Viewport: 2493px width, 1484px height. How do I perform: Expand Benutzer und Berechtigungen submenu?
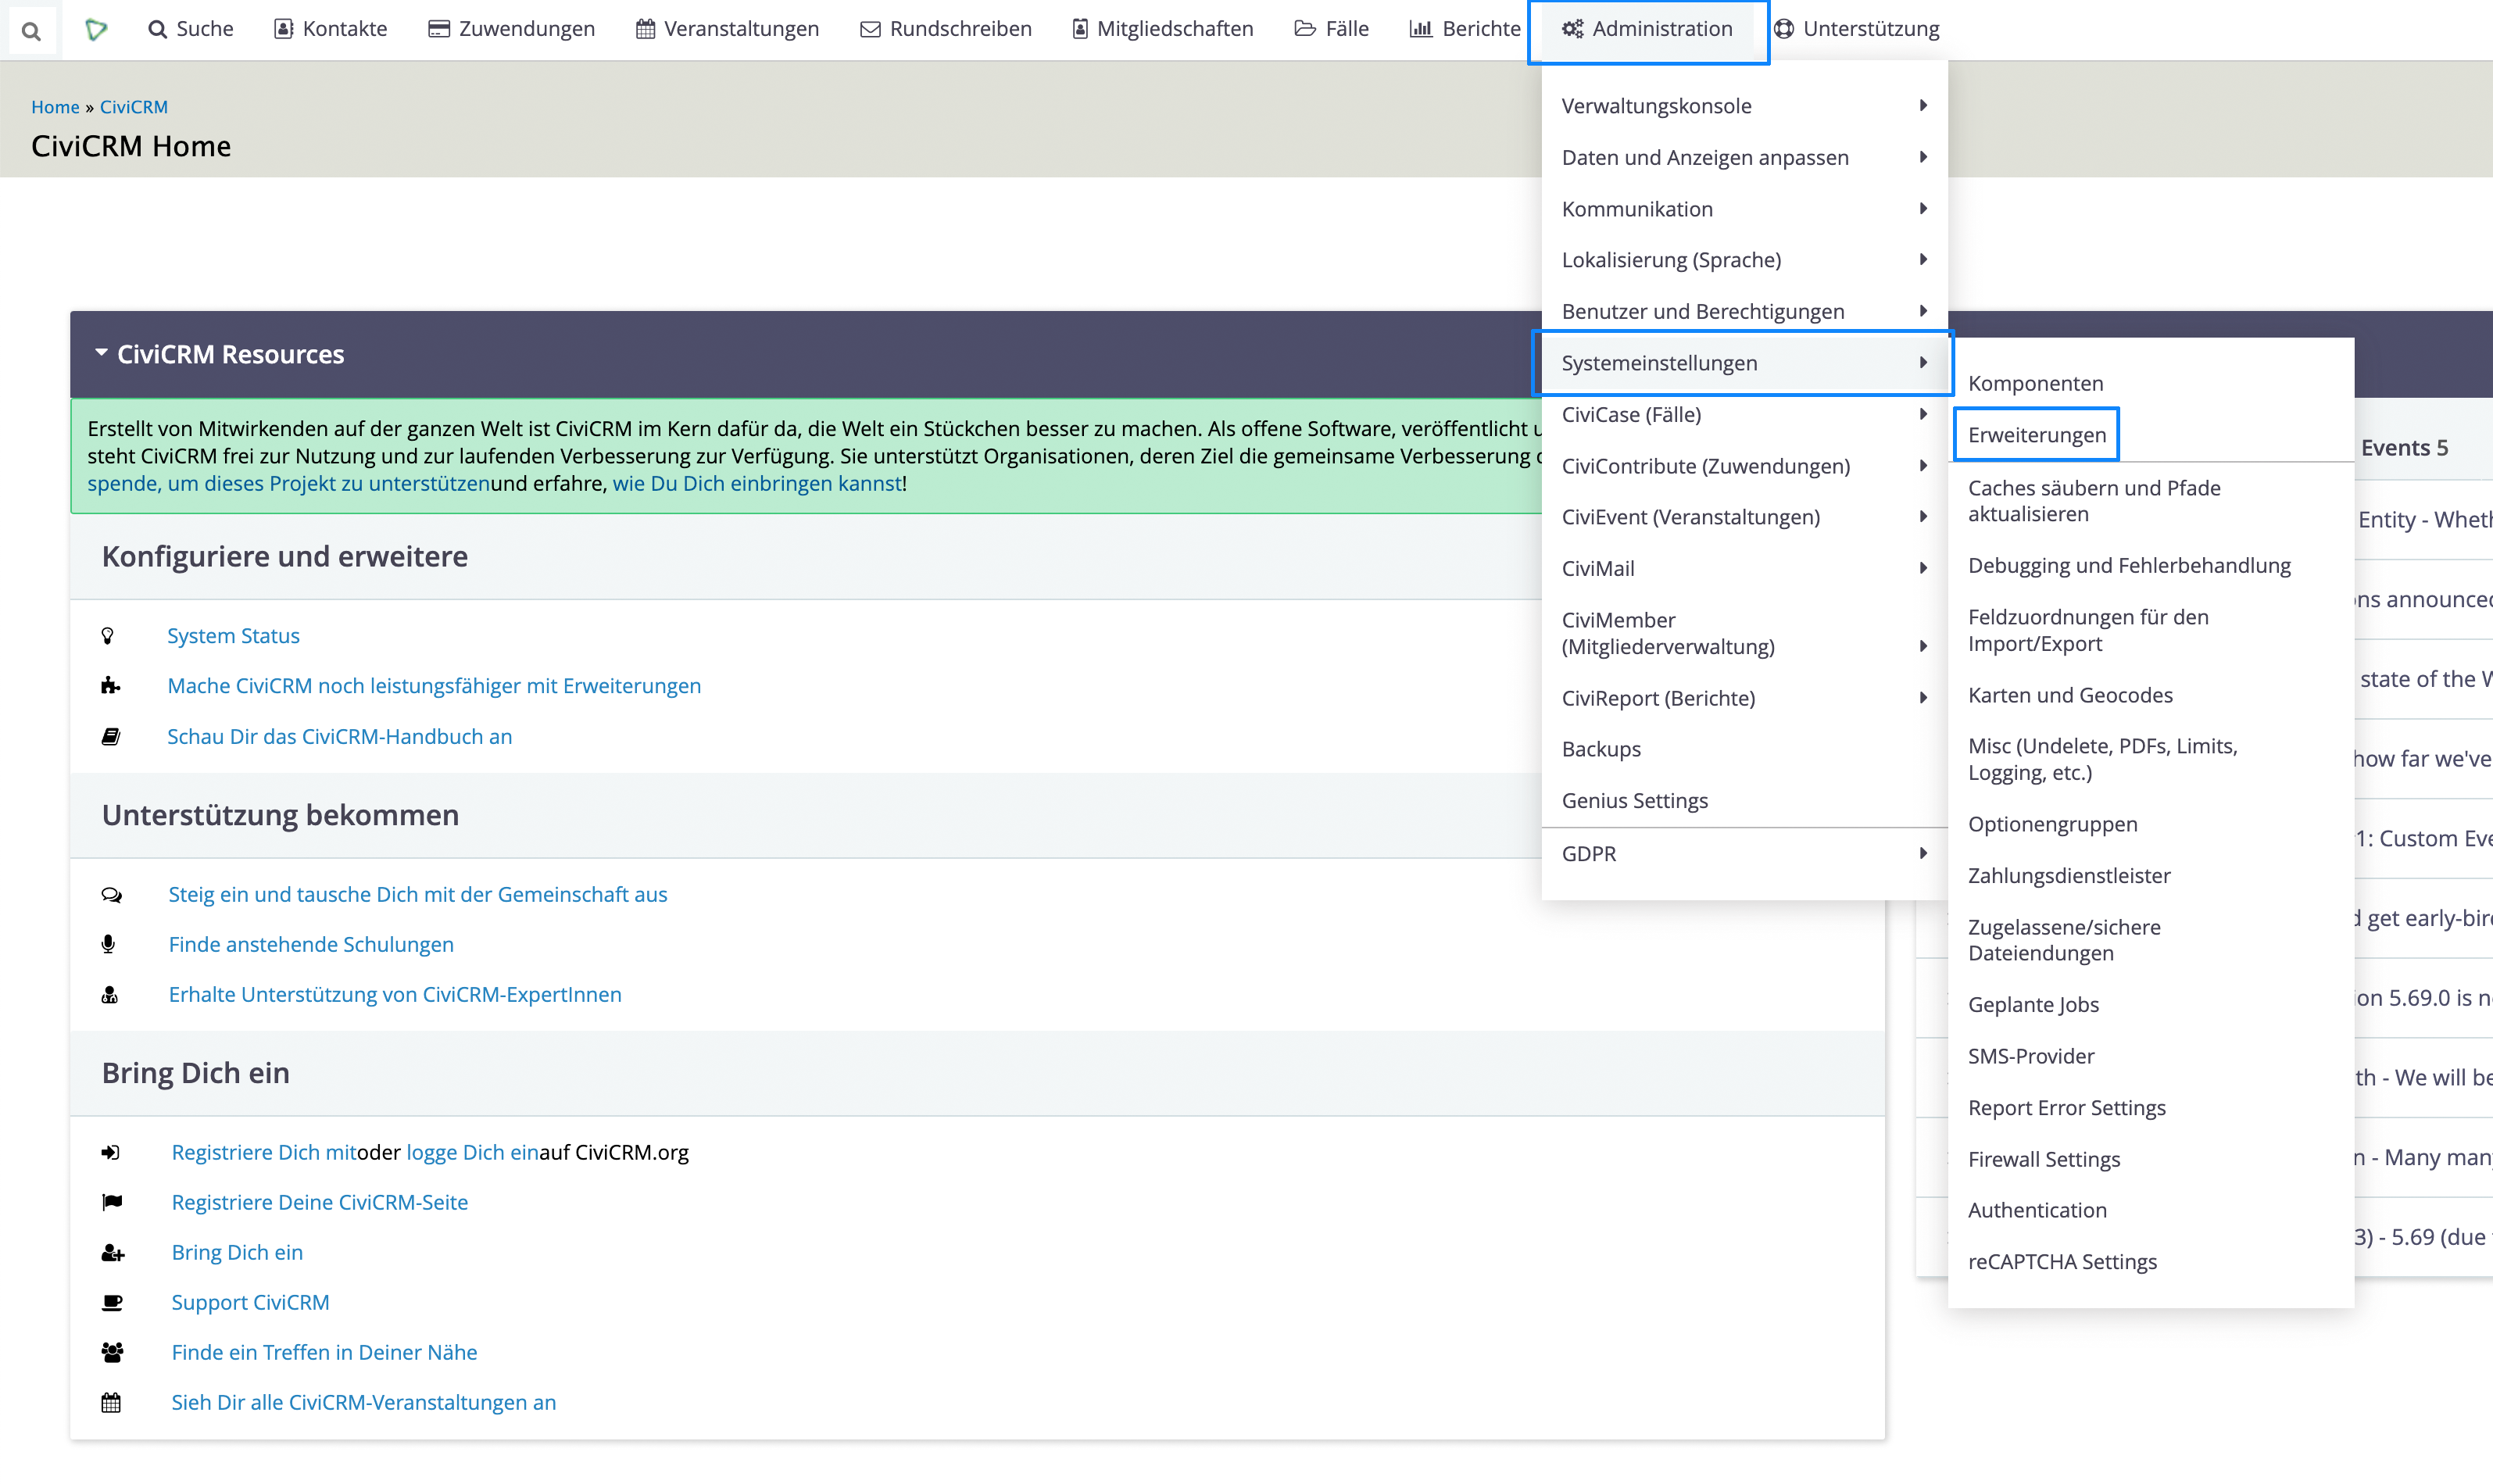coord(1744,312)
